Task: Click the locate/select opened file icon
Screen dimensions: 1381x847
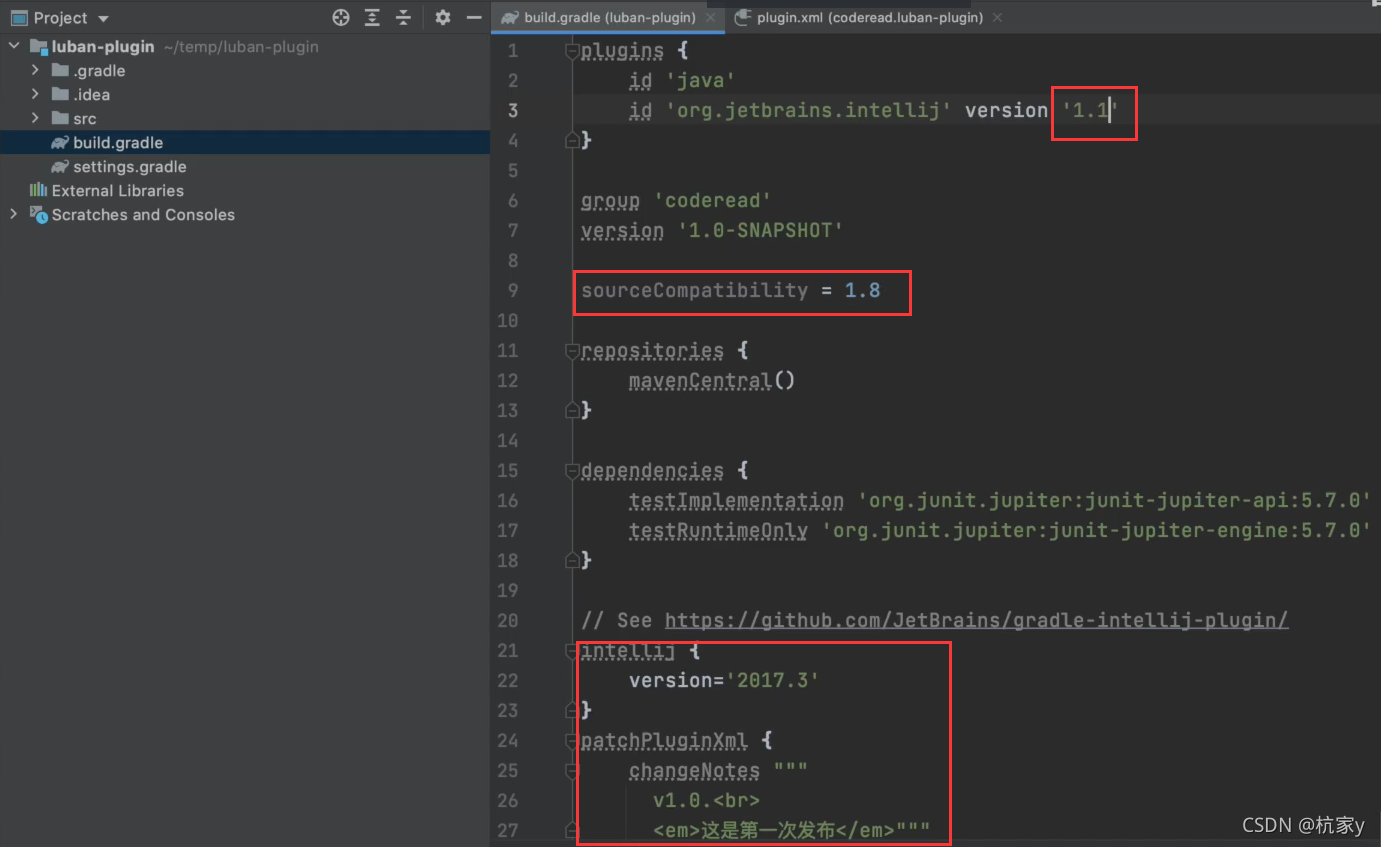Action: (x=341, y=17)
